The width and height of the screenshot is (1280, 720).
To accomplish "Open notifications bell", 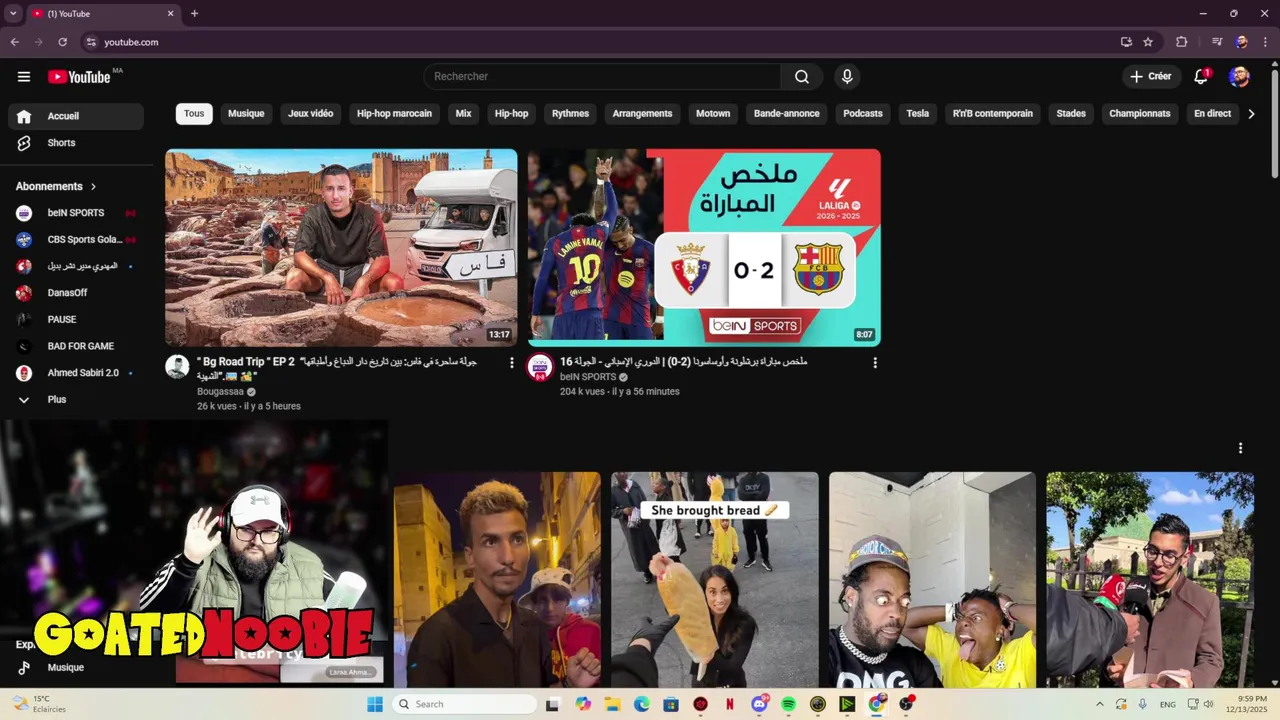I will click(x=1201, y=77).
